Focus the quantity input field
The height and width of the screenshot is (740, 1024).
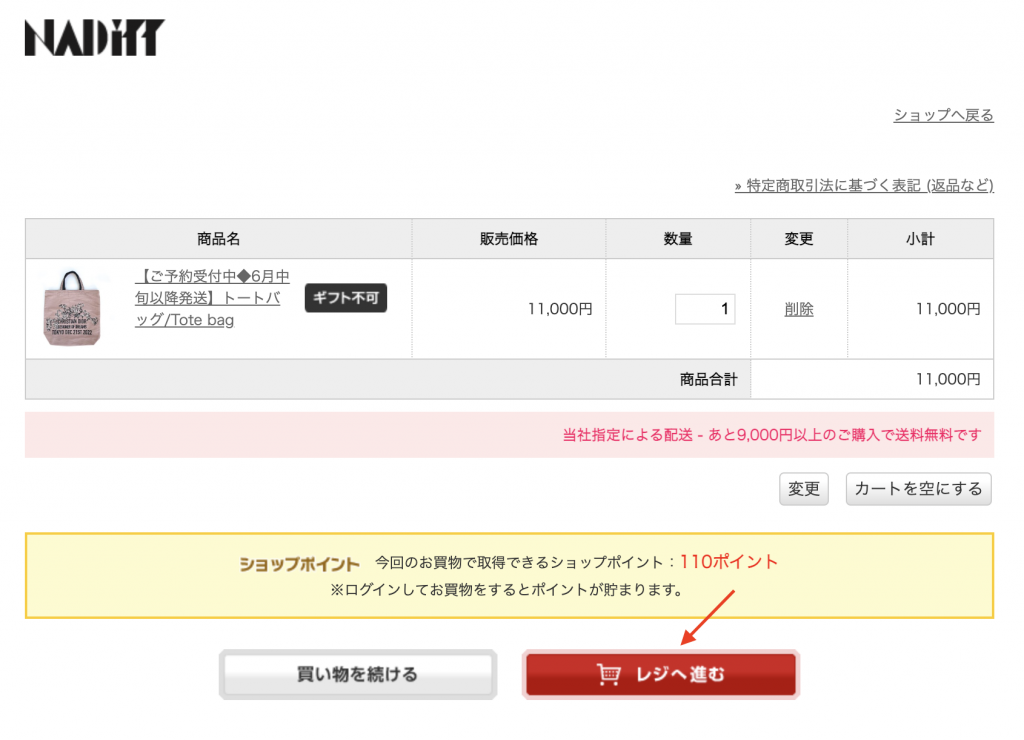(704, 309)
